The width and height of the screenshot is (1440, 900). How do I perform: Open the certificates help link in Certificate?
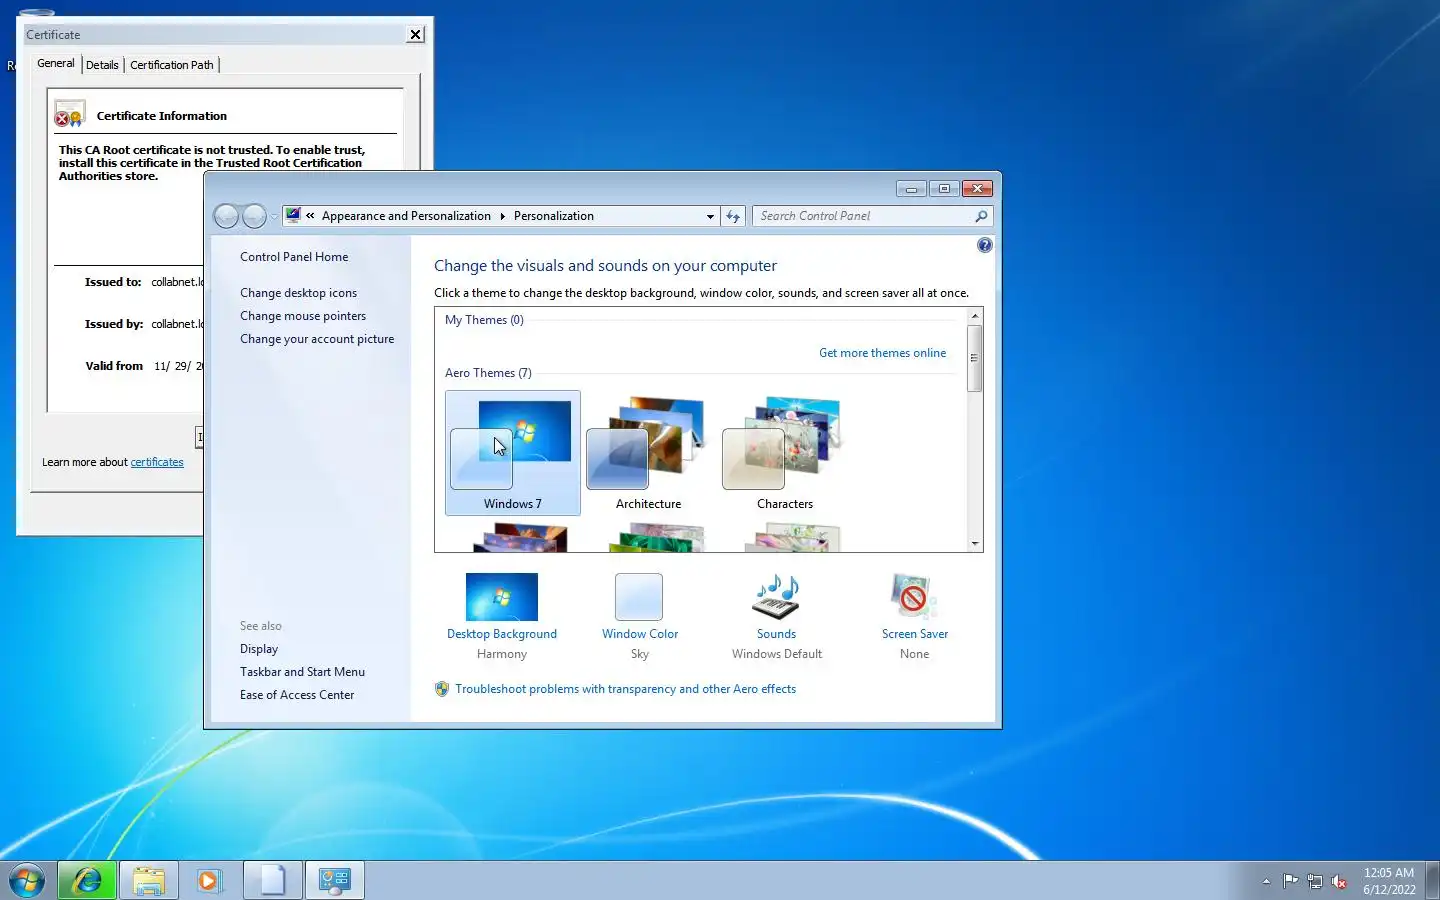pos(157,462)
